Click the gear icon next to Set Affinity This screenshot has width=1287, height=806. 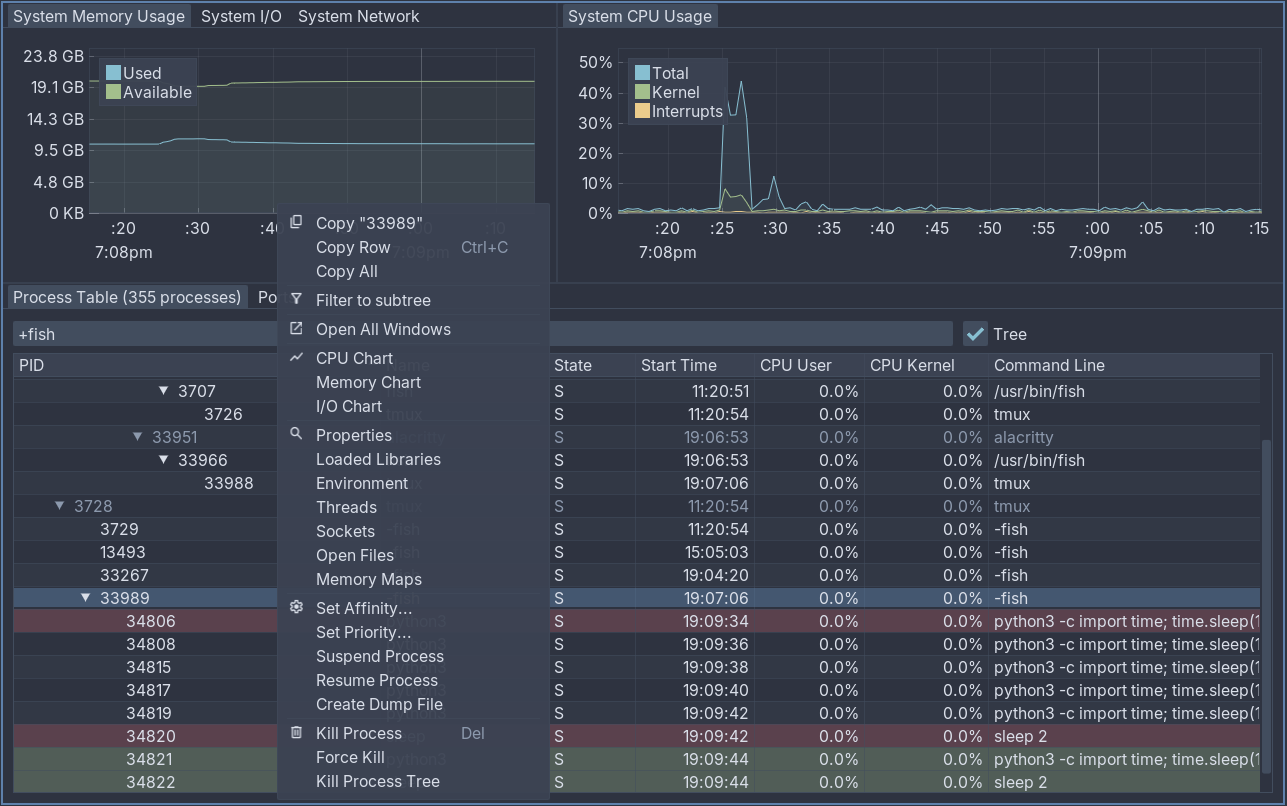pyautogui.click(x=296, y=607)
